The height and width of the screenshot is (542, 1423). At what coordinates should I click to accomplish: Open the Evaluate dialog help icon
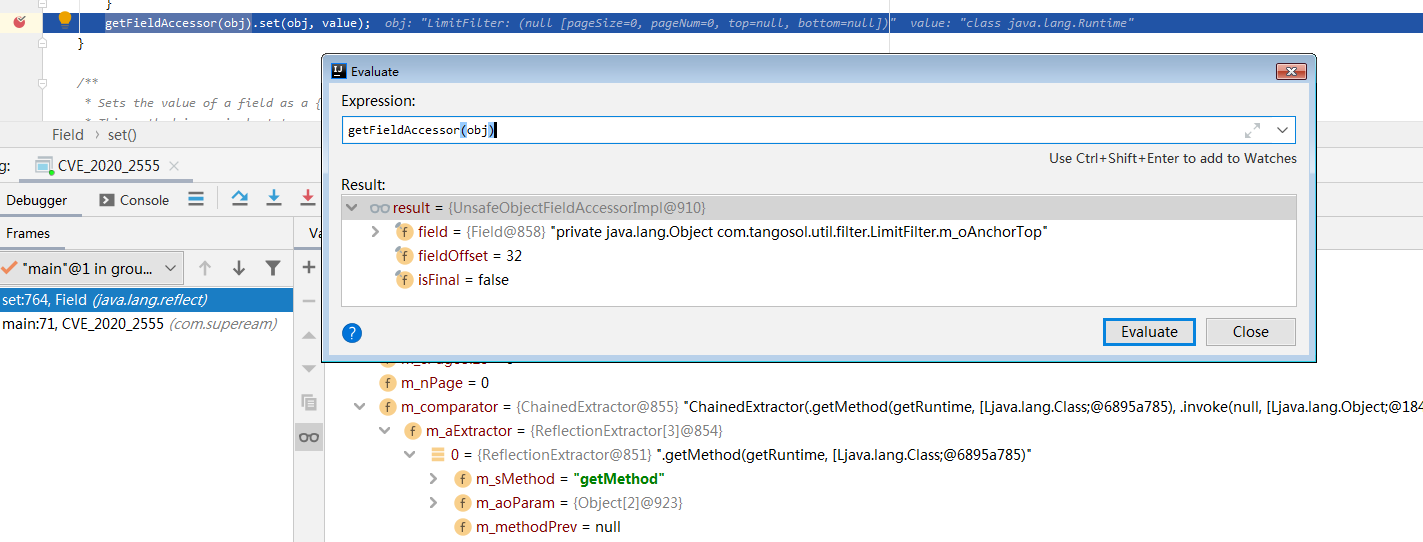coord(352,333)
